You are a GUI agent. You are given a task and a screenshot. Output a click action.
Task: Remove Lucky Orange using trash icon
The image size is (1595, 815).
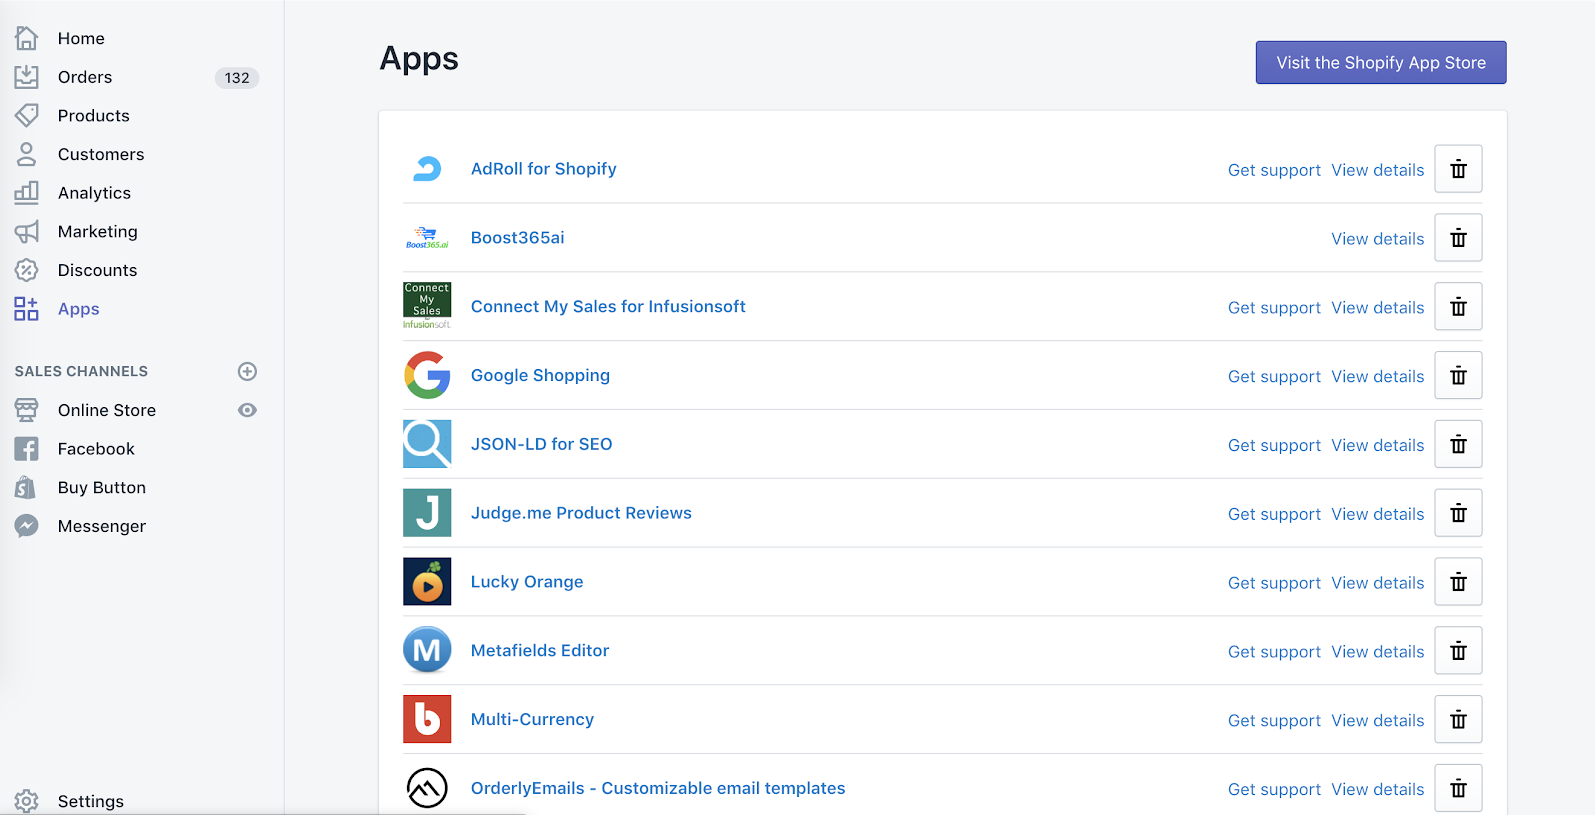pos(1458,582)
